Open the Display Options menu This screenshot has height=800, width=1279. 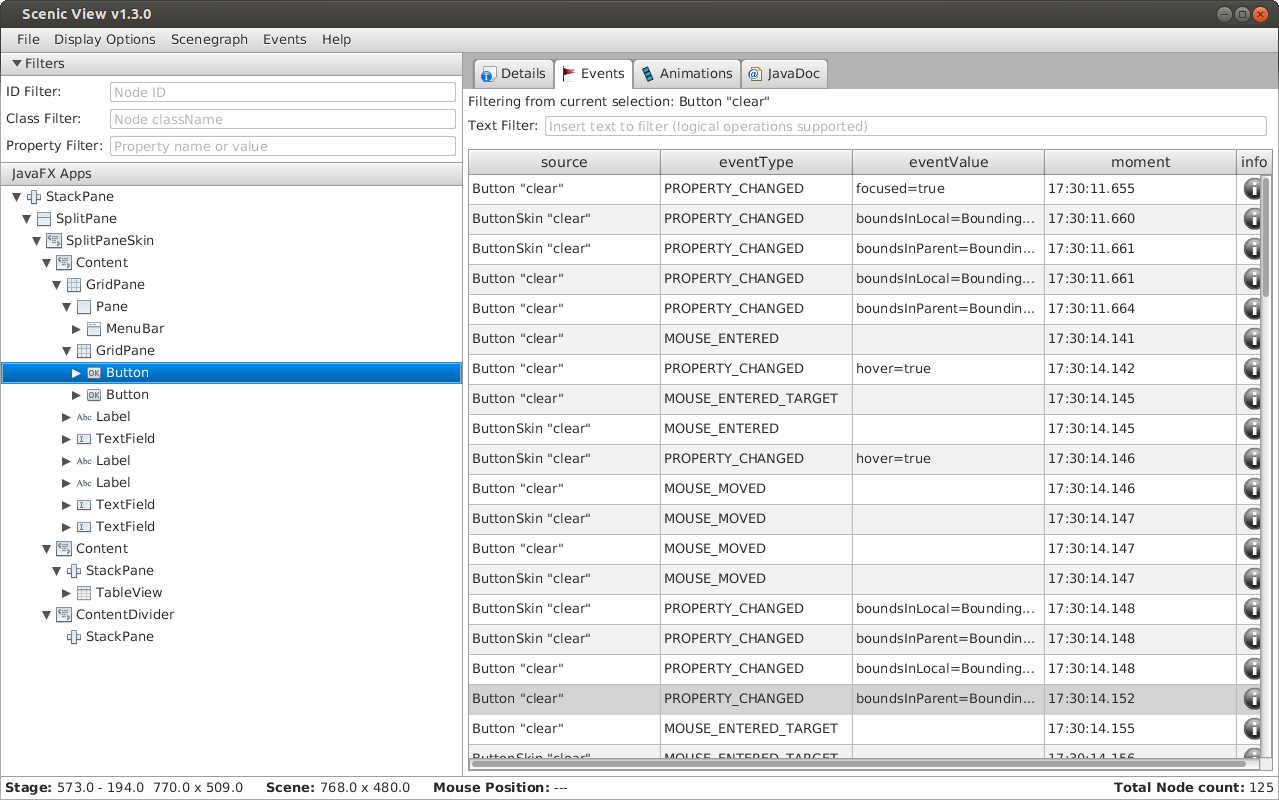105,39
